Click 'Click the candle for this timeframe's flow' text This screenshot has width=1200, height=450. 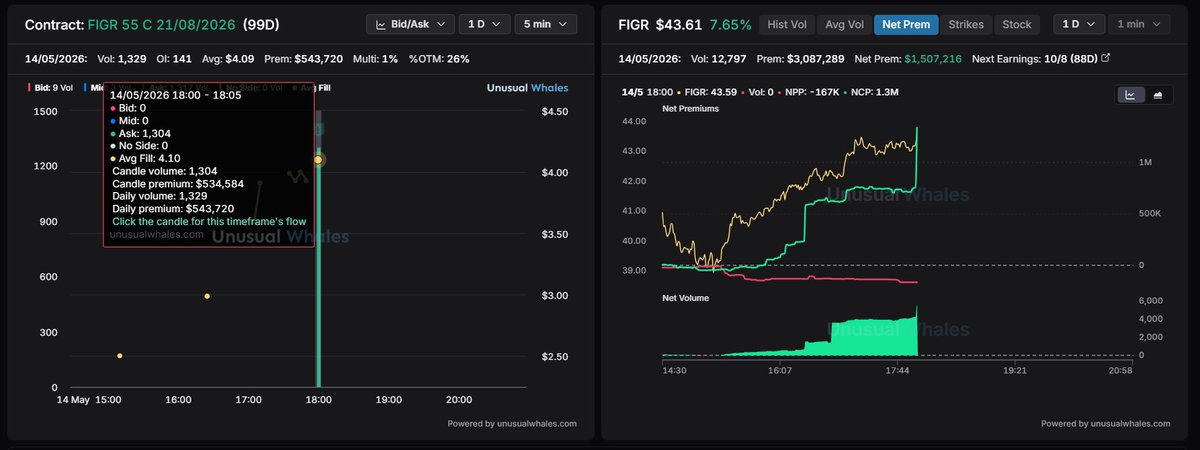[x=209, y=222]
